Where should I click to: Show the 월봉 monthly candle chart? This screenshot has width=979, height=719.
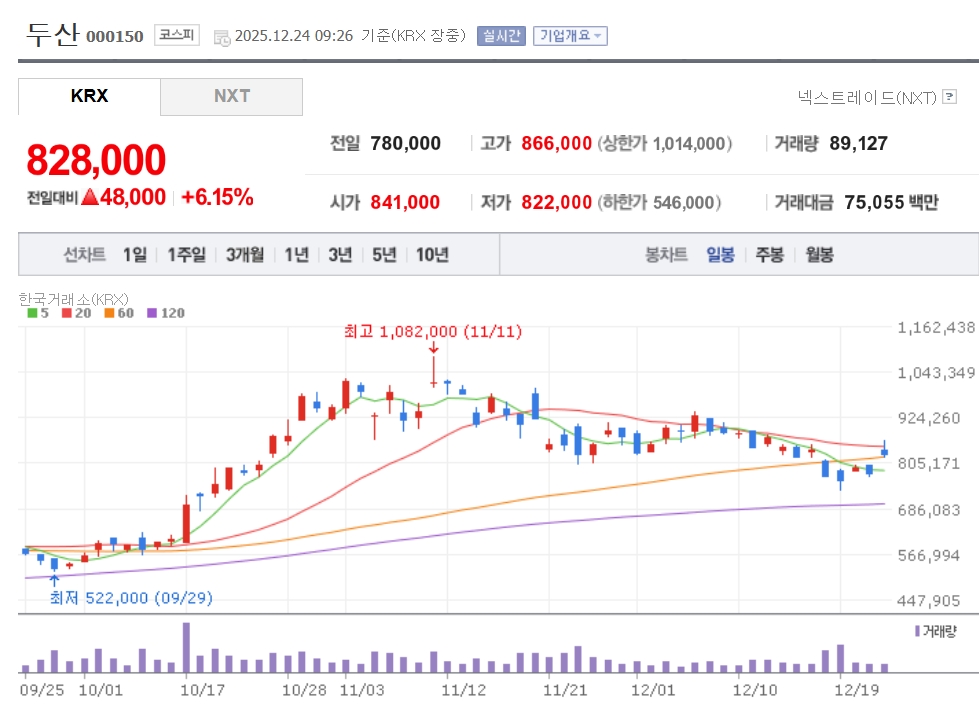[x=818, y=255]
